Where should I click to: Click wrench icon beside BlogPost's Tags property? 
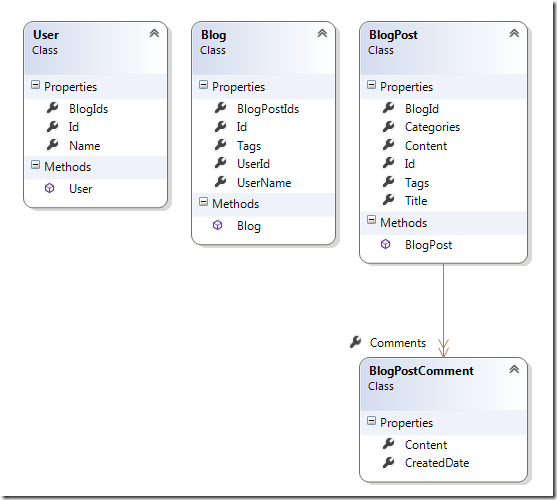tap(388, 181)
